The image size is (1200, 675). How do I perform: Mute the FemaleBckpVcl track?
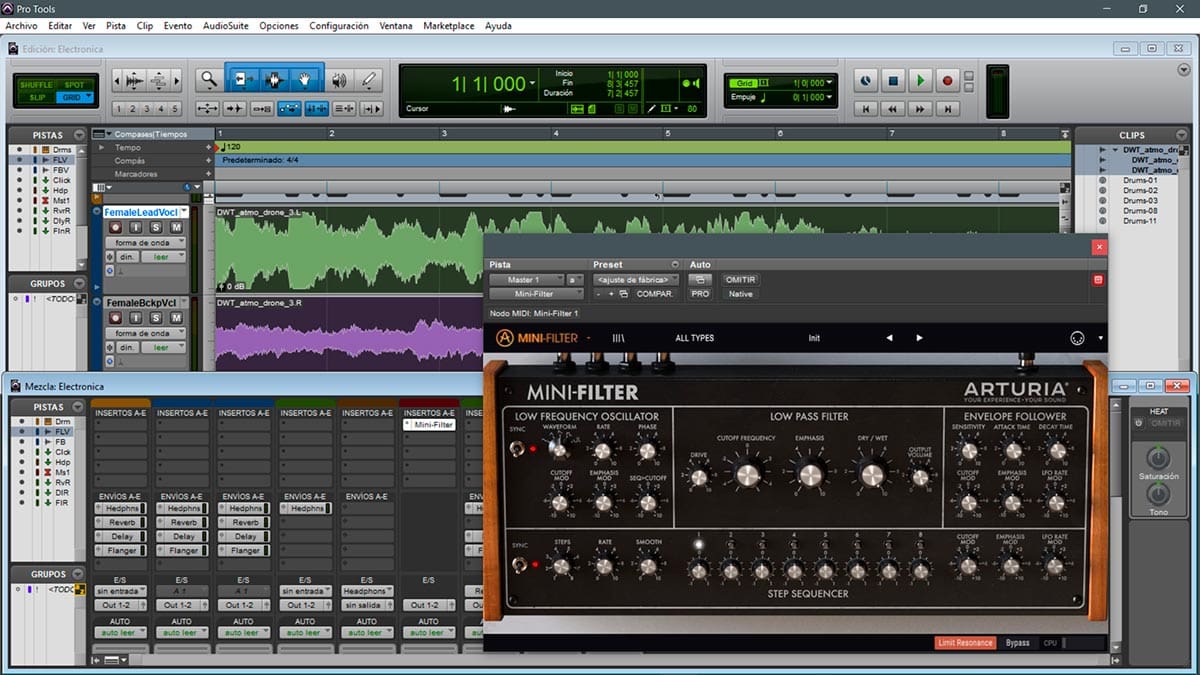coord(176,317)
